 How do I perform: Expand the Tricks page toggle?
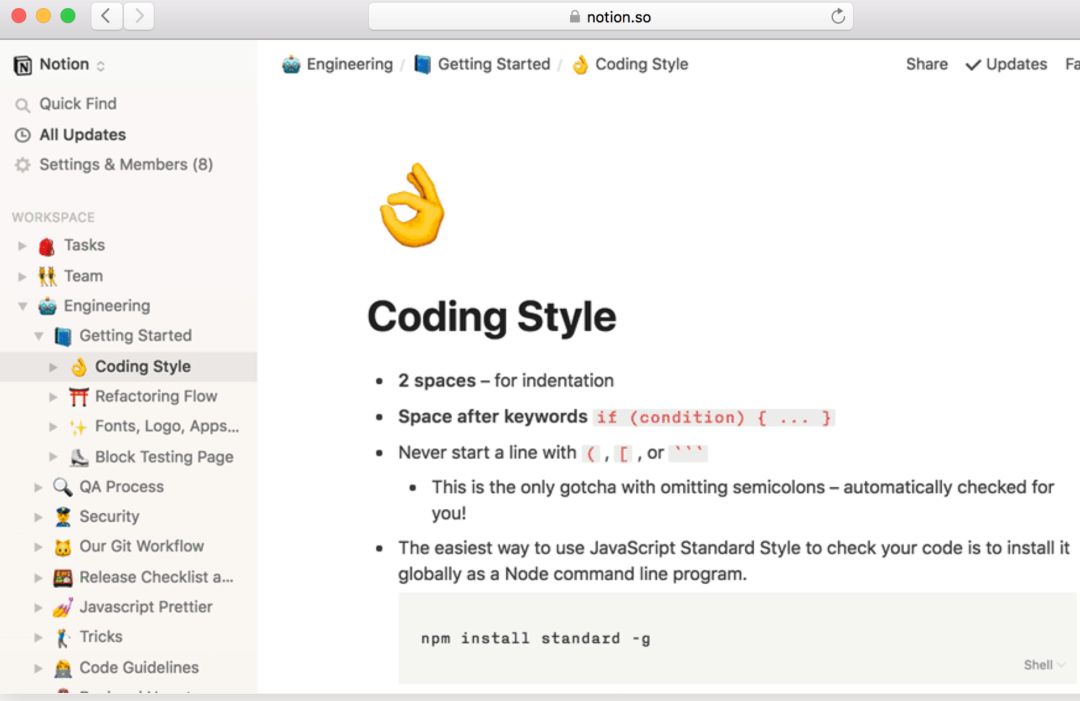39,638
